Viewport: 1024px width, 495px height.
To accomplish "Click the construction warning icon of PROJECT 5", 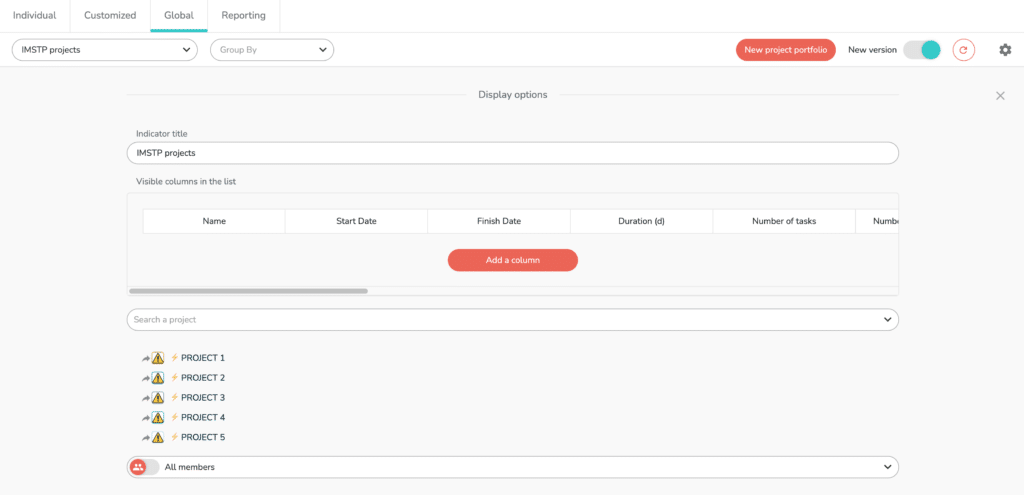I will tap(157, 438).
